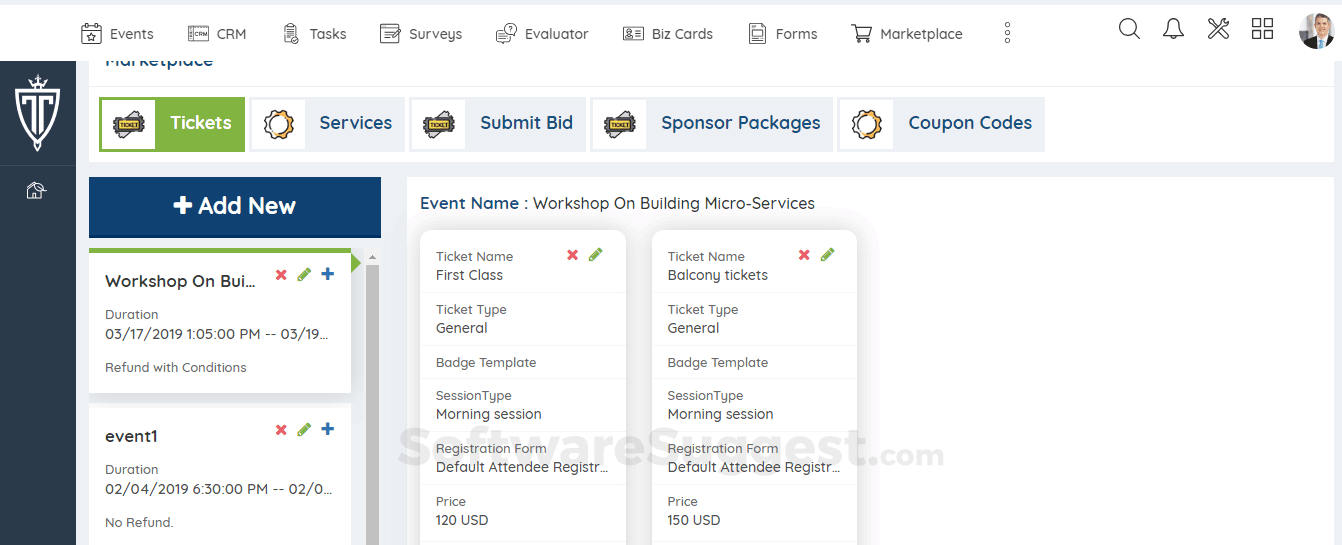The image size is (1342, 545).
Task: Switch to the Coupon Codes tab
Action: (x=941, y=124)
